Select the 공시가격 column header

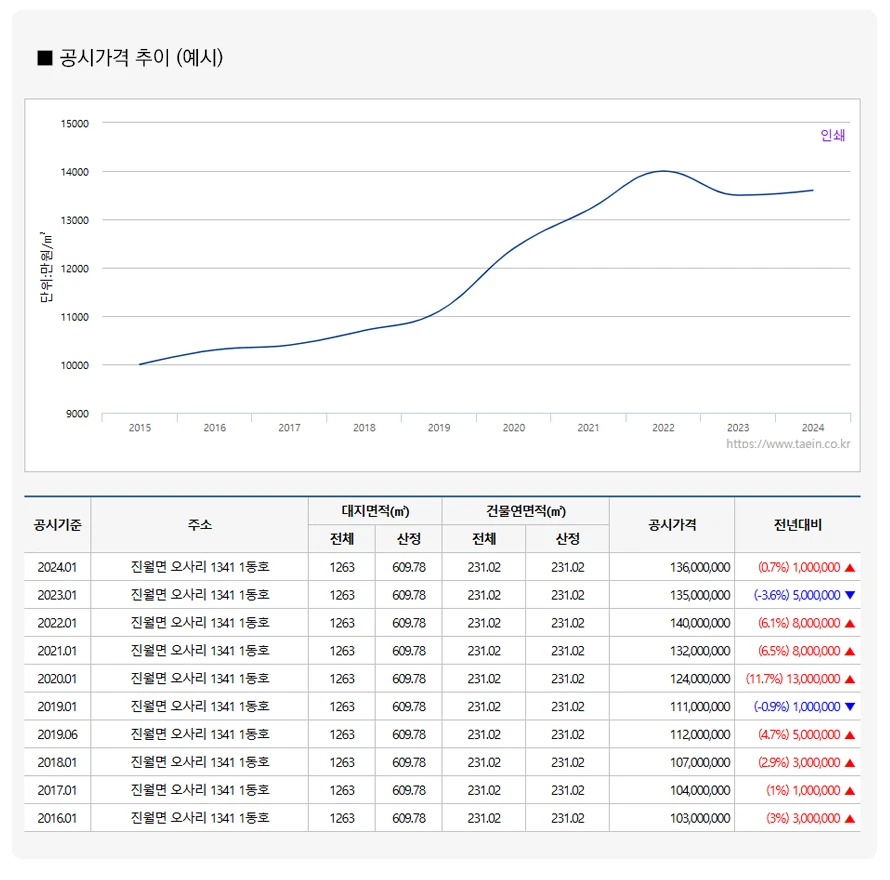(671, 524)
